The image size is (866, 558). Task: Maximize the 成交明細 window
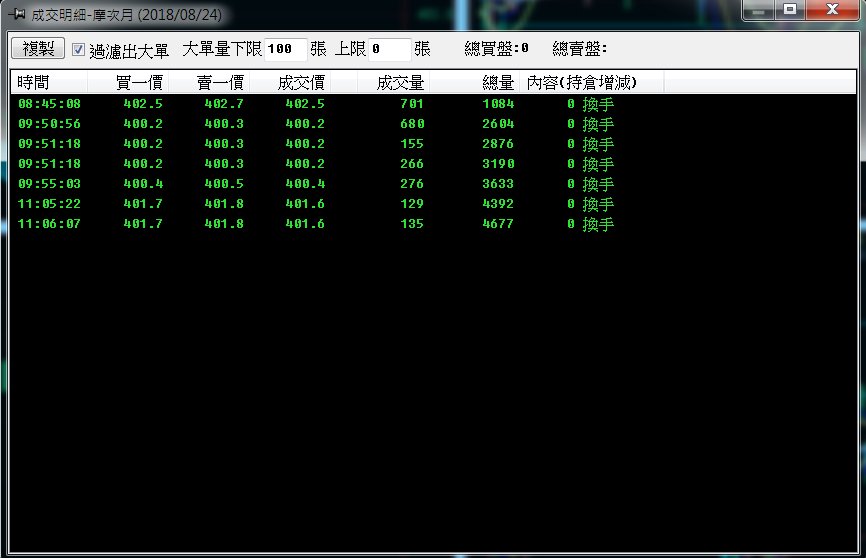(790, 10)
